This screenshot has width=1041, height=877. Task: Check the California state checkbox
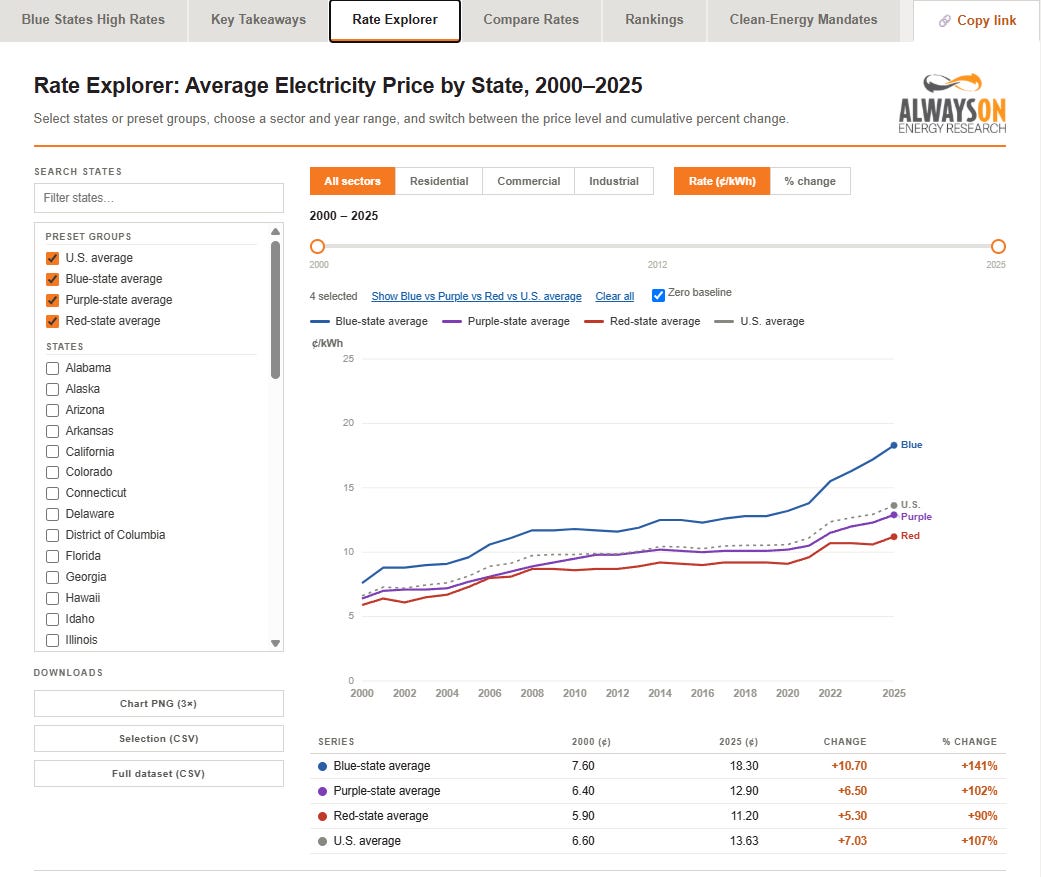tap(52, 452)
